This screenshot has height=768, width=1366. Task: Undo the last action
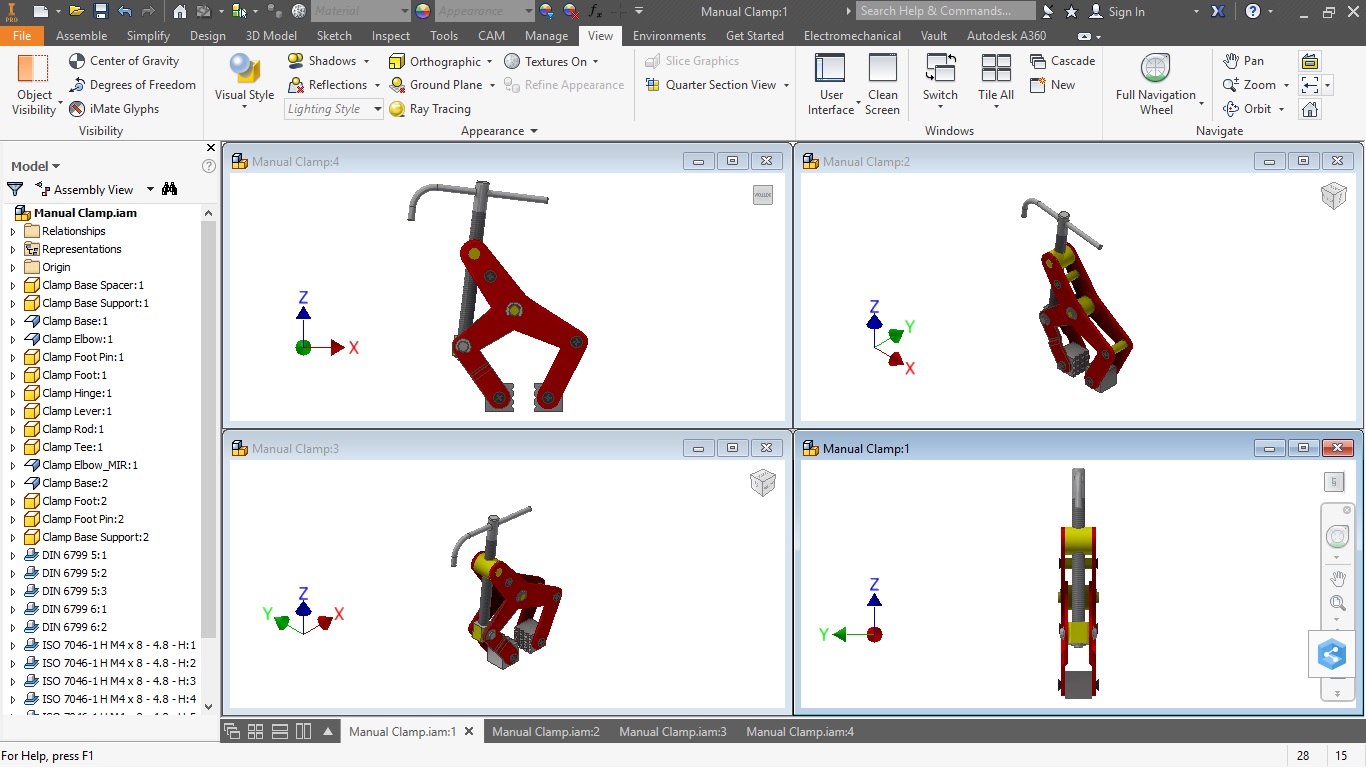pos(124,11)
